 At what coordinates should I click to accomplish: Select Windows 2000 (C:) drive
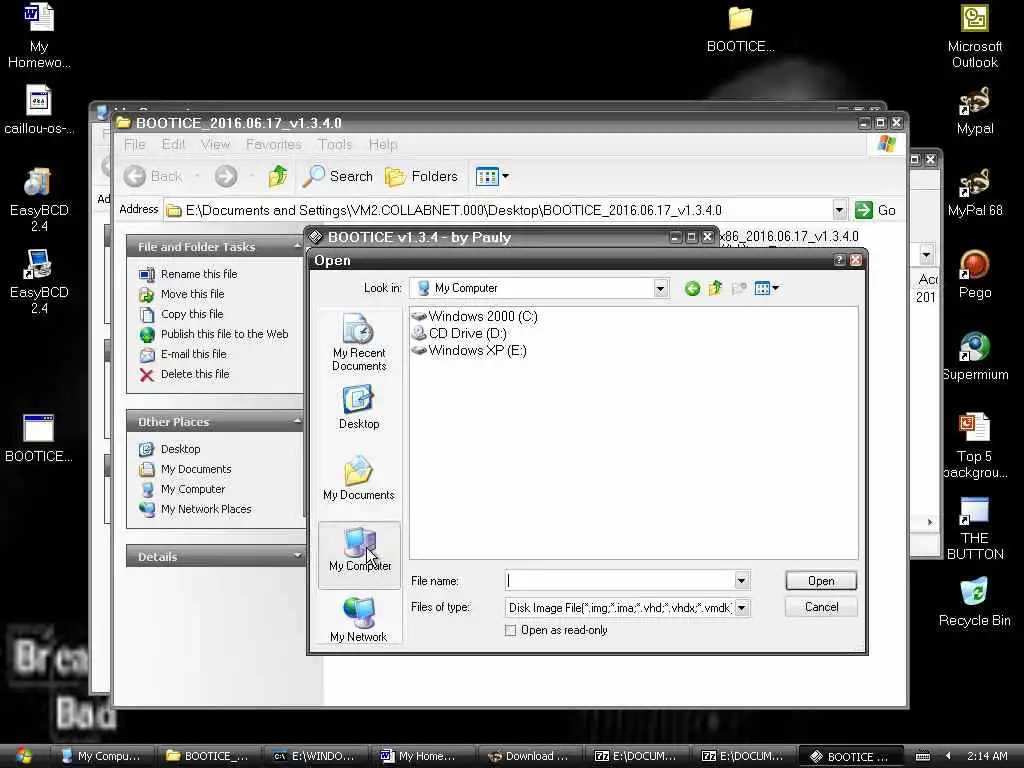pos(475,316)
